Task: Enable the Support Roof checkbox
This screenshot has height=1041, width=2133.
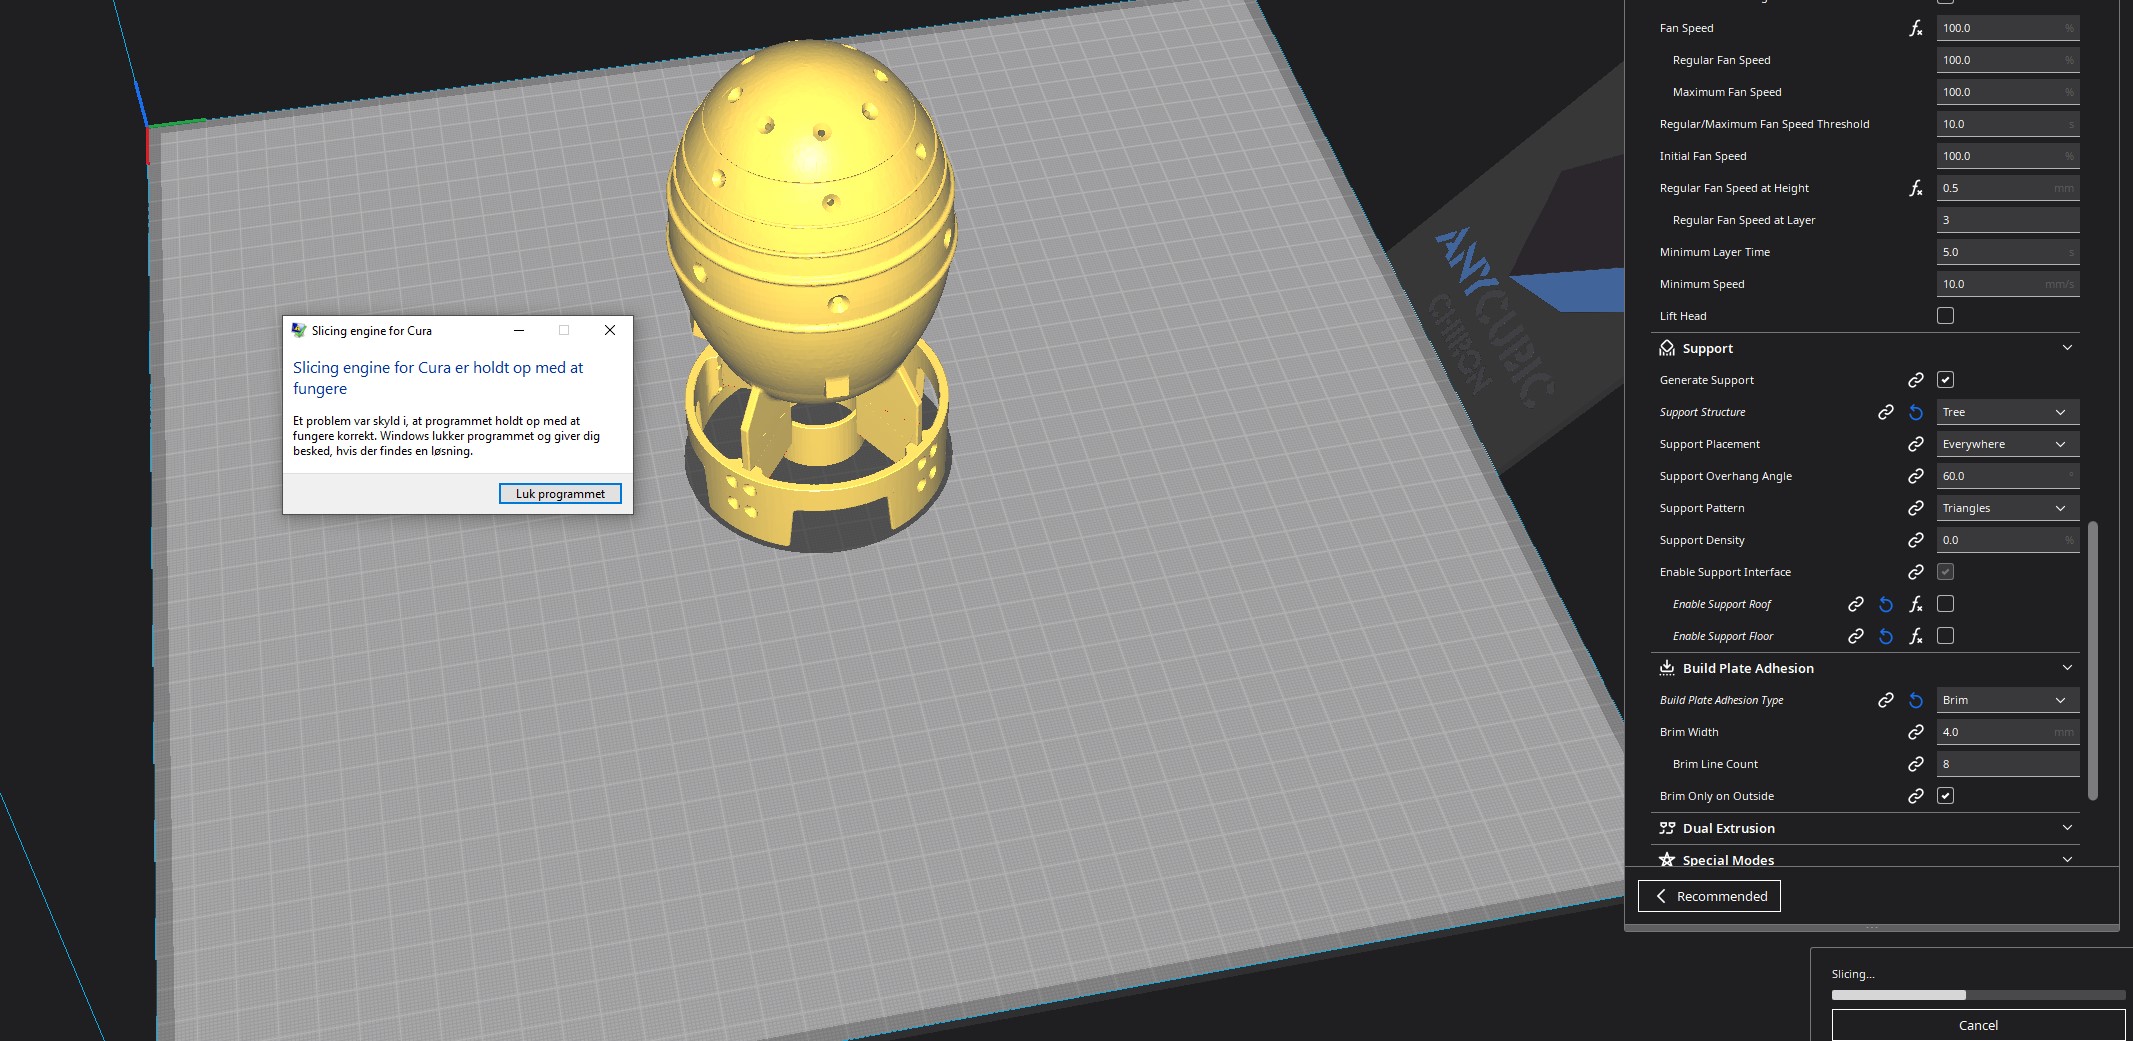Action: click(x=1945, y=604)
